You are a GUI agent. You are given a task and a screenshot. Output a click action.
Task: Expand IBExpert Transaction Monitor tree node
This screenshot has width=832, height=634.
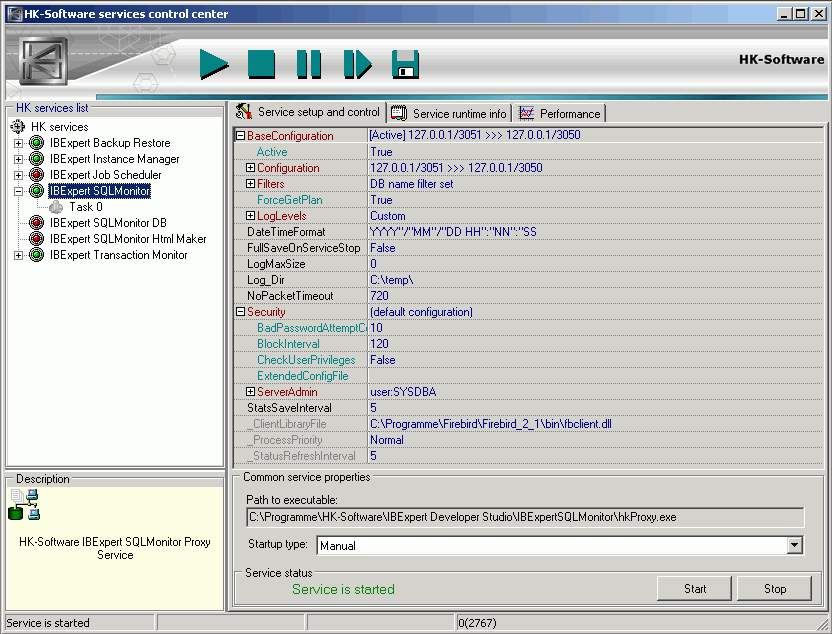(x=19, y=255)
